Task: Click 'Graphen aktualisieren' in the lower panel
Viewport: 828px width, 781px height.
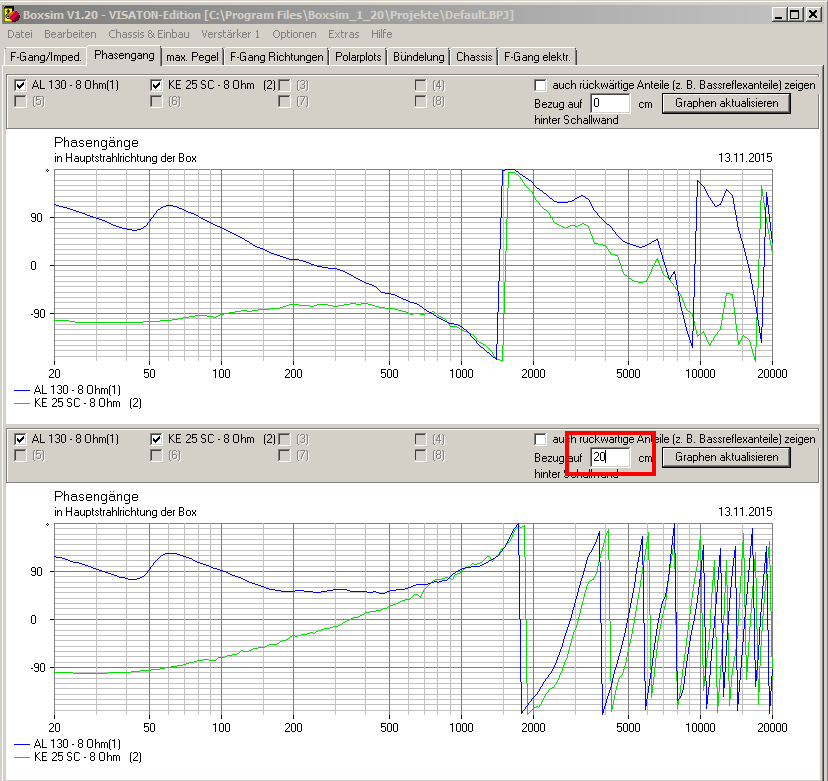Action: point(726,457)
